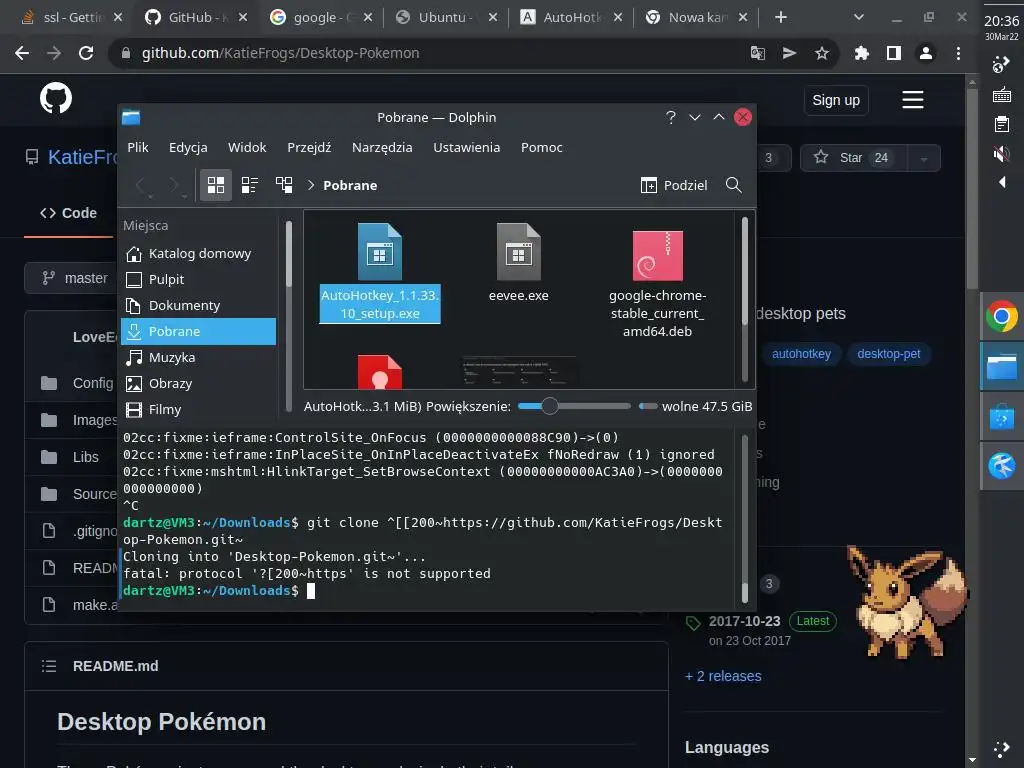The height and width of the screenshot is (768, 1024).
Task: Open Dolphin help question mark button
Action: click(x=671, y=117)
